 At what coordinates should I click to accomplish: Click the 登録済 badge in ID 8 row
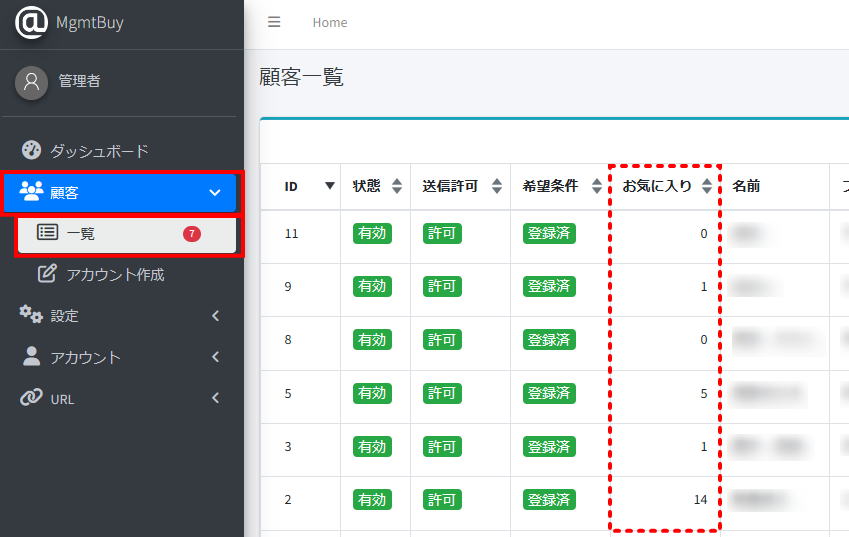coord(549,339)
